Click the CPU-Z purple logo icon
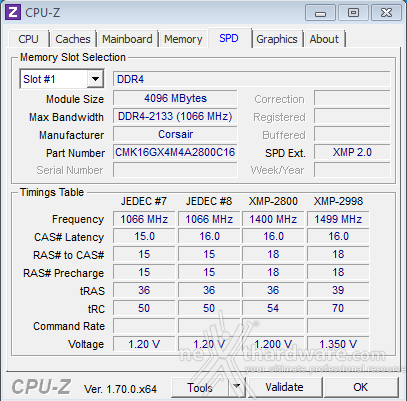 pyautogui.click(x=13, y=13)
